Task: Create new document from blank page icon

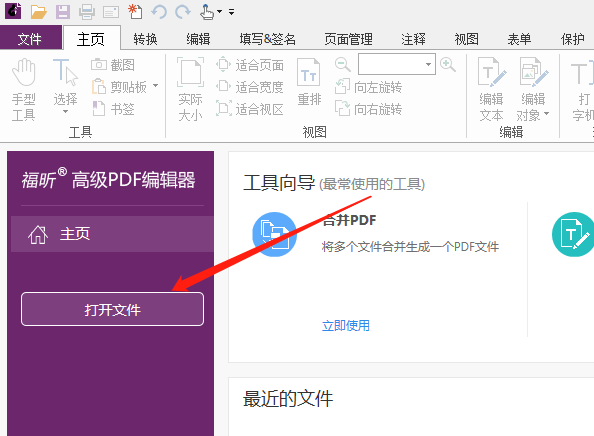Action: coord(135,11)
